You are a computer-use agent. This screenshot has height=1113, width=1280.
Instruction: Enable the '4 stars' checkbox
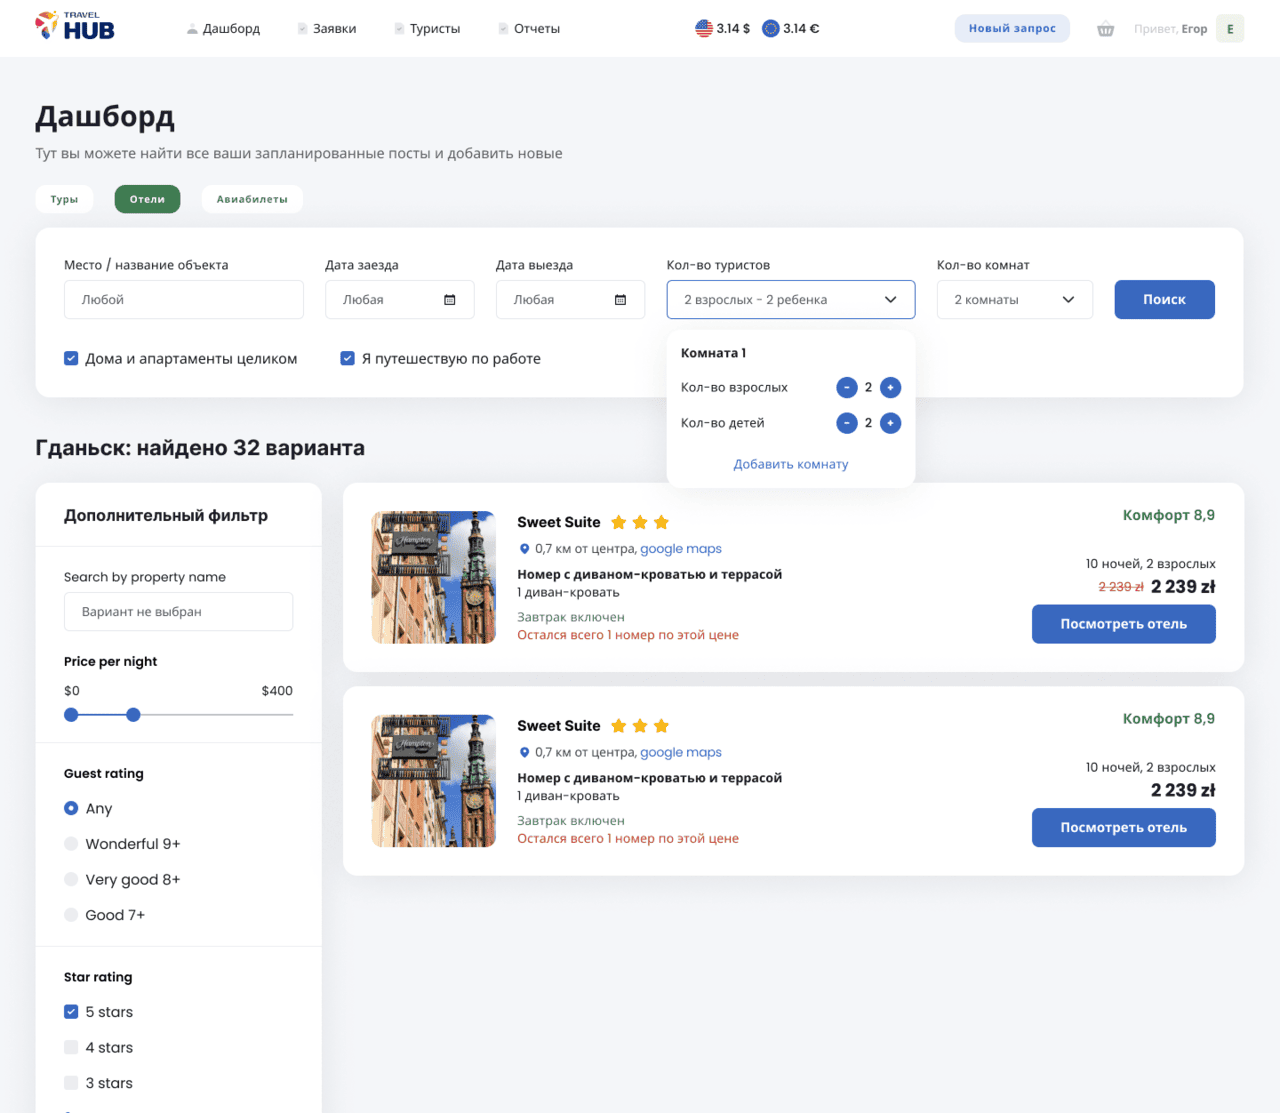(71, 1047)
